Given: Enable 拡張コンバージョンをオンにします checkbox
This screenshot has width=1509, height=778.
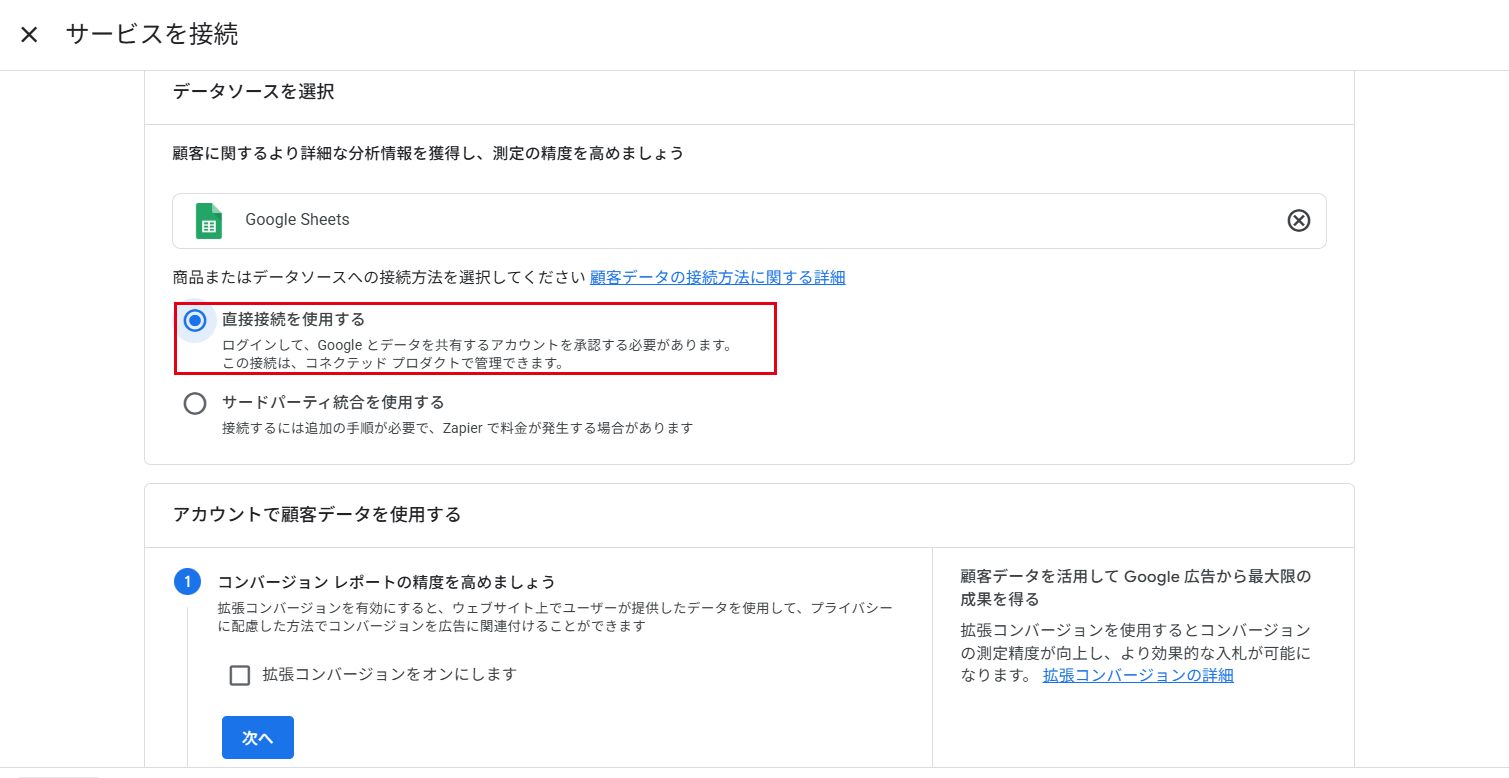Looking at the screenshot, I should click(x=240, y=675).
